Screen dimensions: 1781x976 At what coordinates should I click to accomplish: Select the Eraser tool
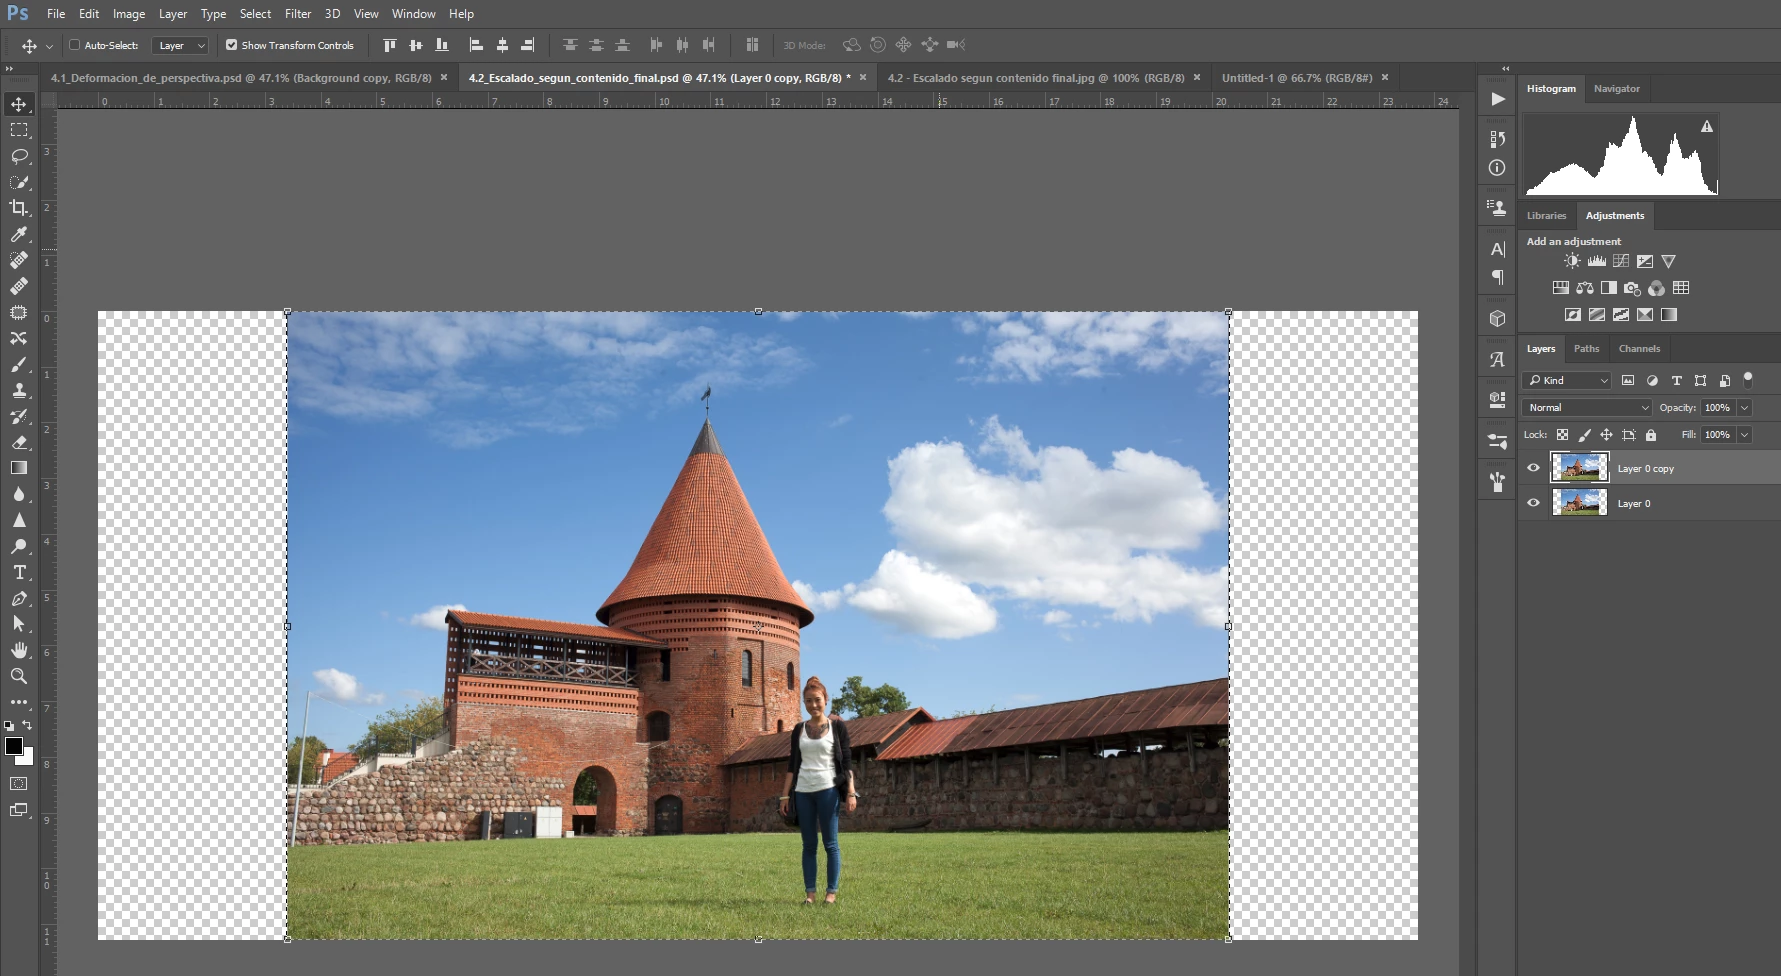tap(19, 442)
